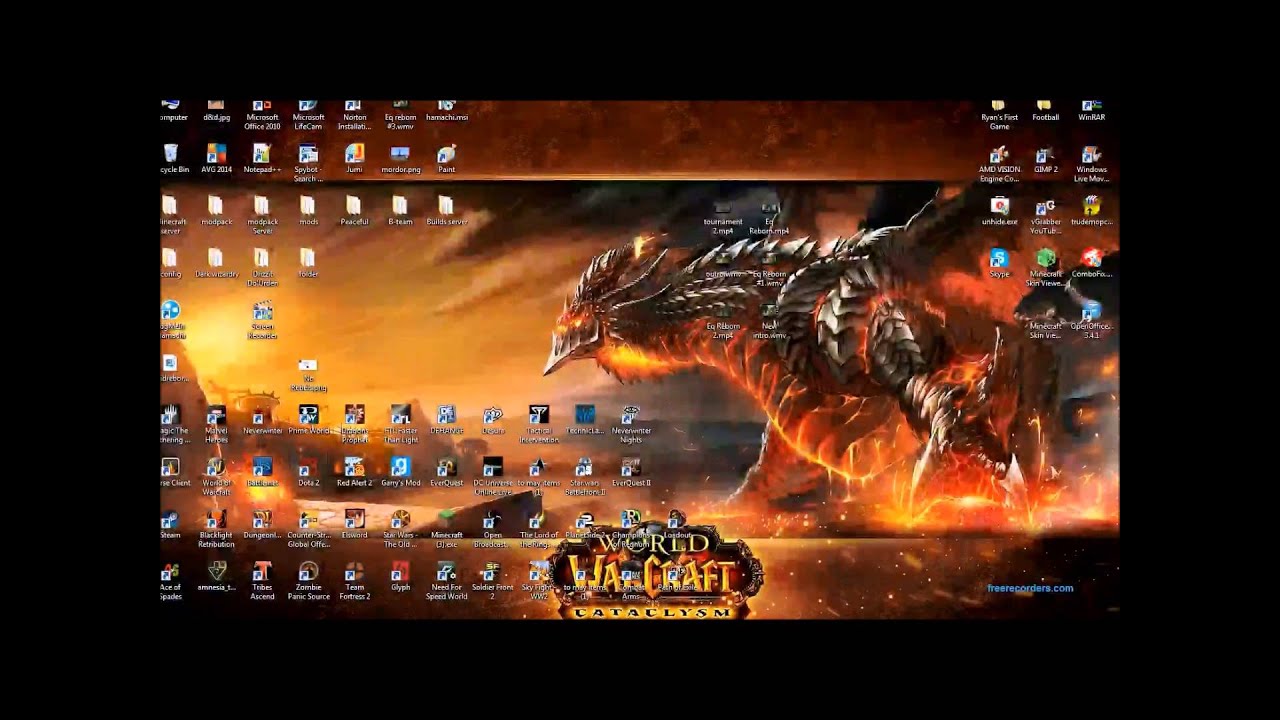Launch the Desura desktop shortcut
The width and height of the screenshot is (1280, 720).
click(493, 420)
